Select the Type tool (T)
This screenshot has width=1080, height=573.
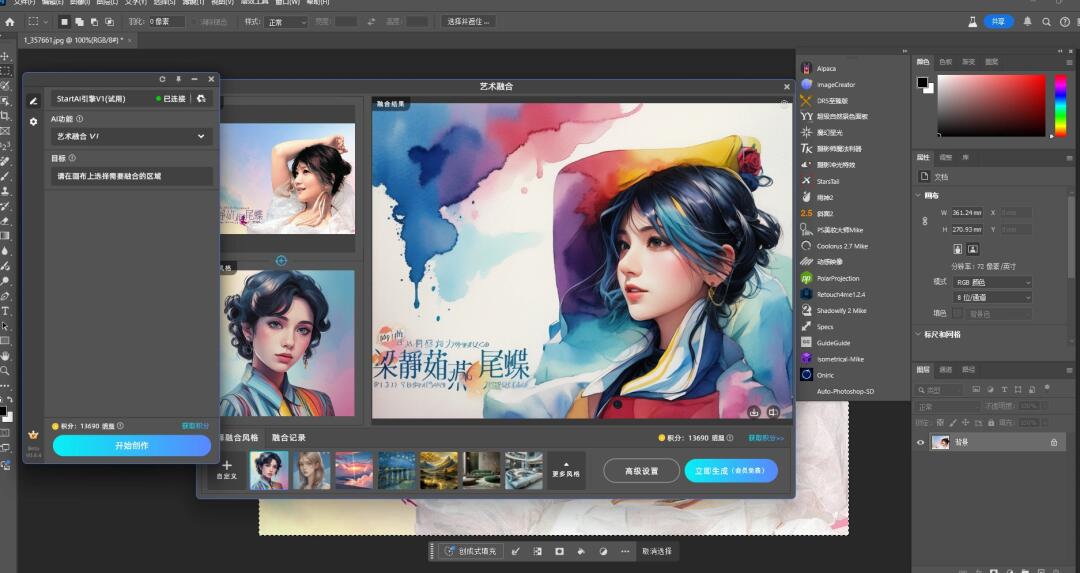tap(6, 311)
